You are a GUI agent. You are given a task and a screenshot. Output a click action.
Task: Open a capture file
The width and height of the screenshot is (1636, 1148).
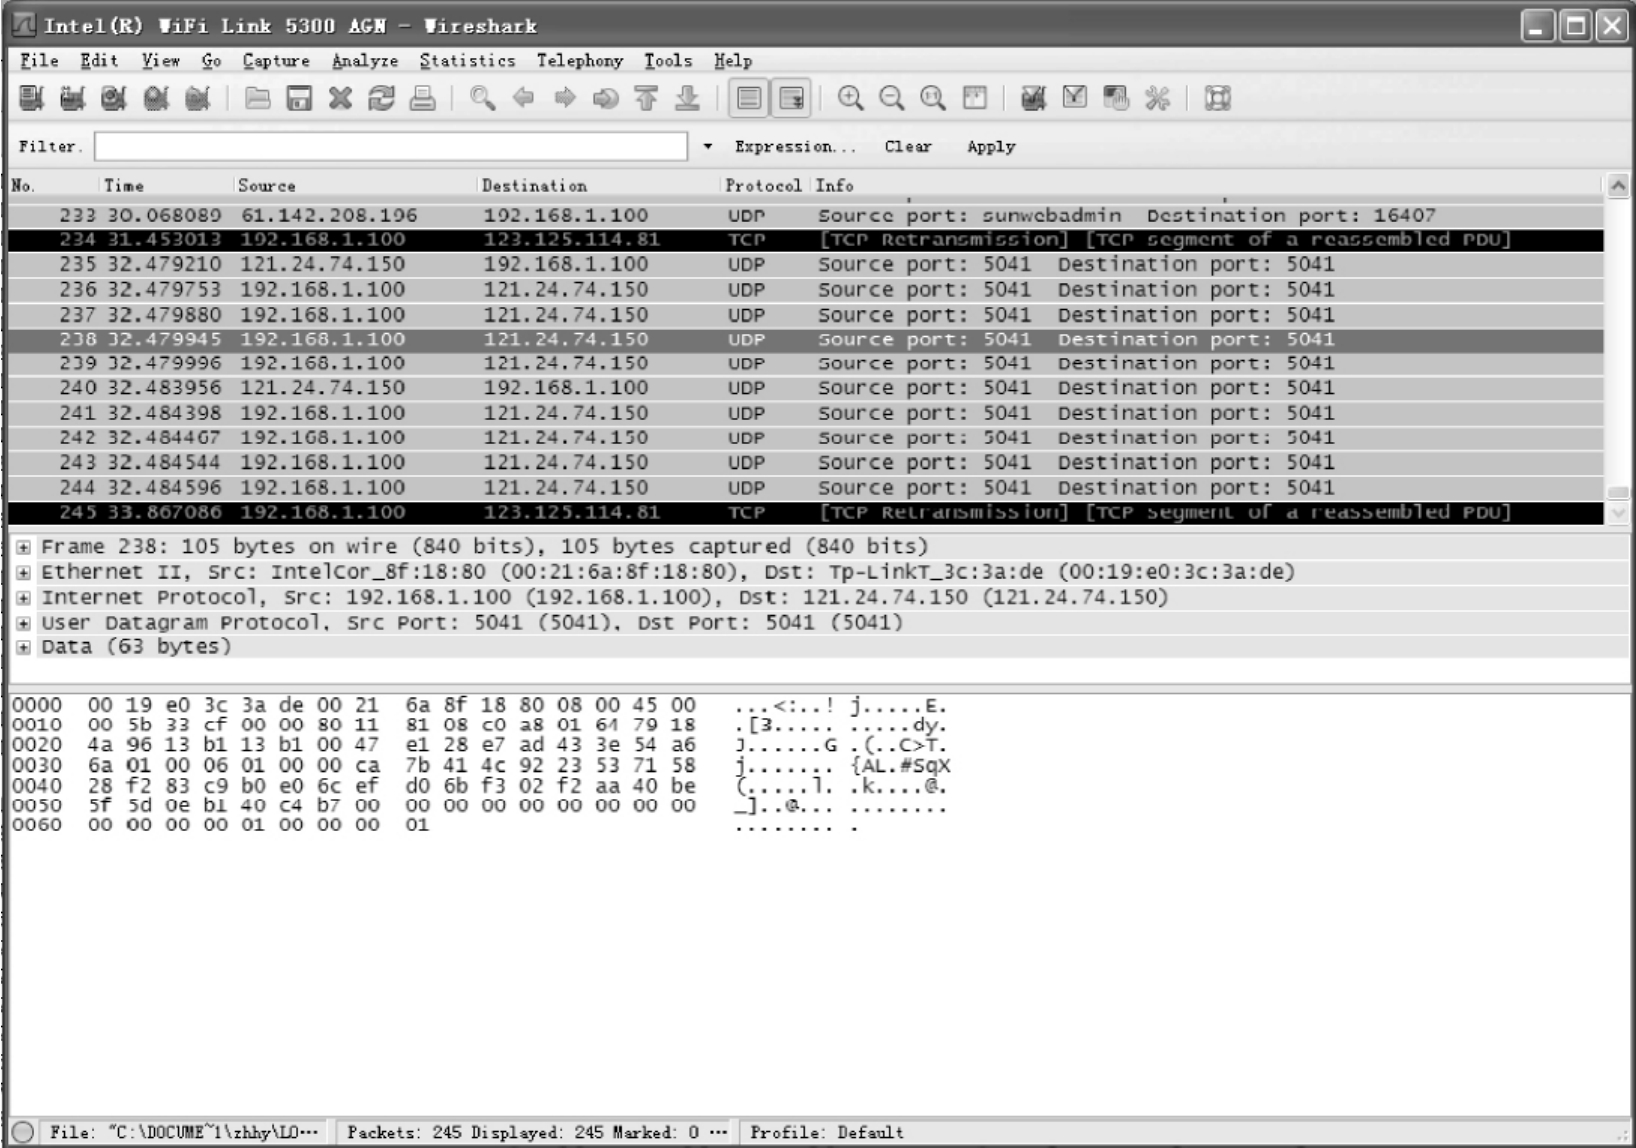click(257, 98)
